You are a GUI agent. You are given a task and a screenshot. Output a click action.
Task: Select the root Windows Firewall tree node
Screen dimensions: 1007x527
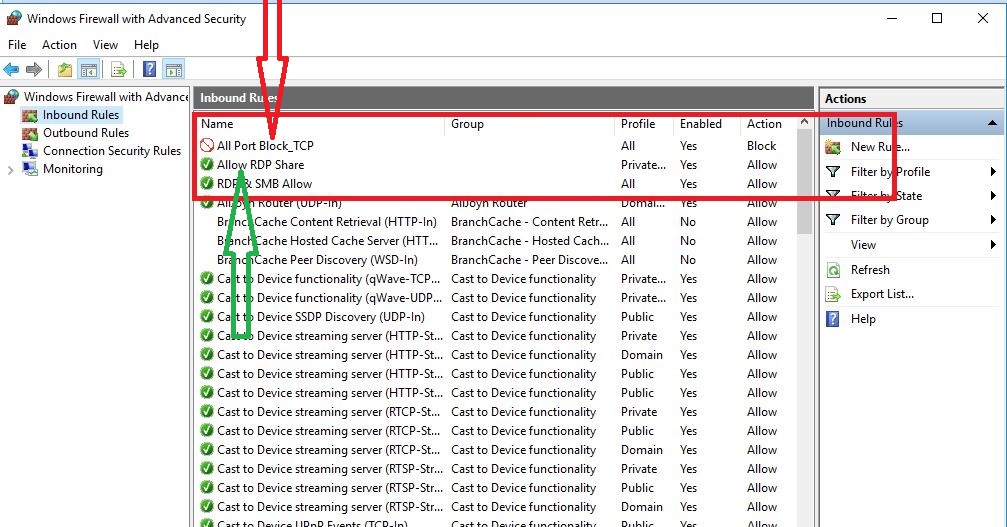(106, 97)
